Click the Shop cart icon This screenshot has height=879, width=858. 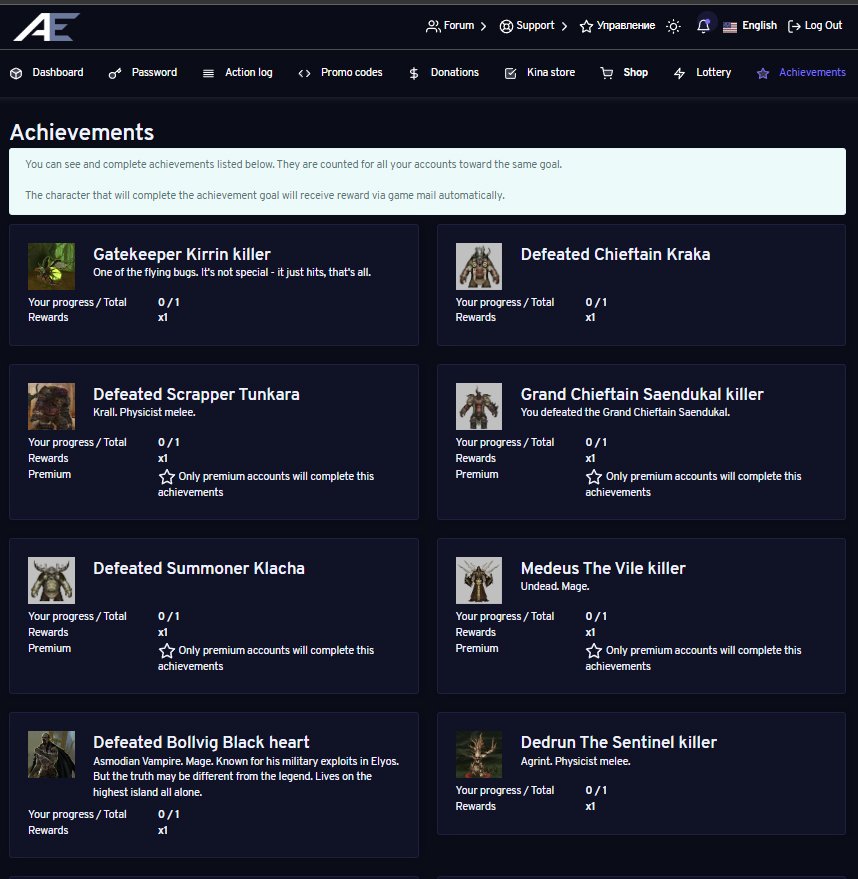pos(607,74)
